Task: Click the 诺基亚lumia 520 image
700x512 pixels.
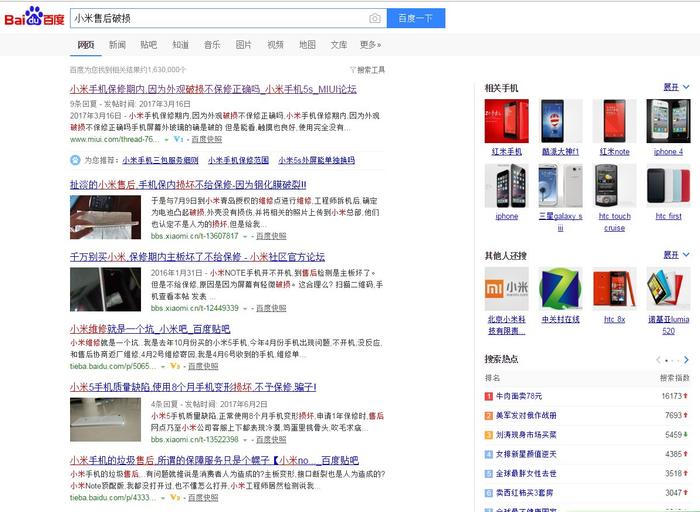Action: pos(668,289)
